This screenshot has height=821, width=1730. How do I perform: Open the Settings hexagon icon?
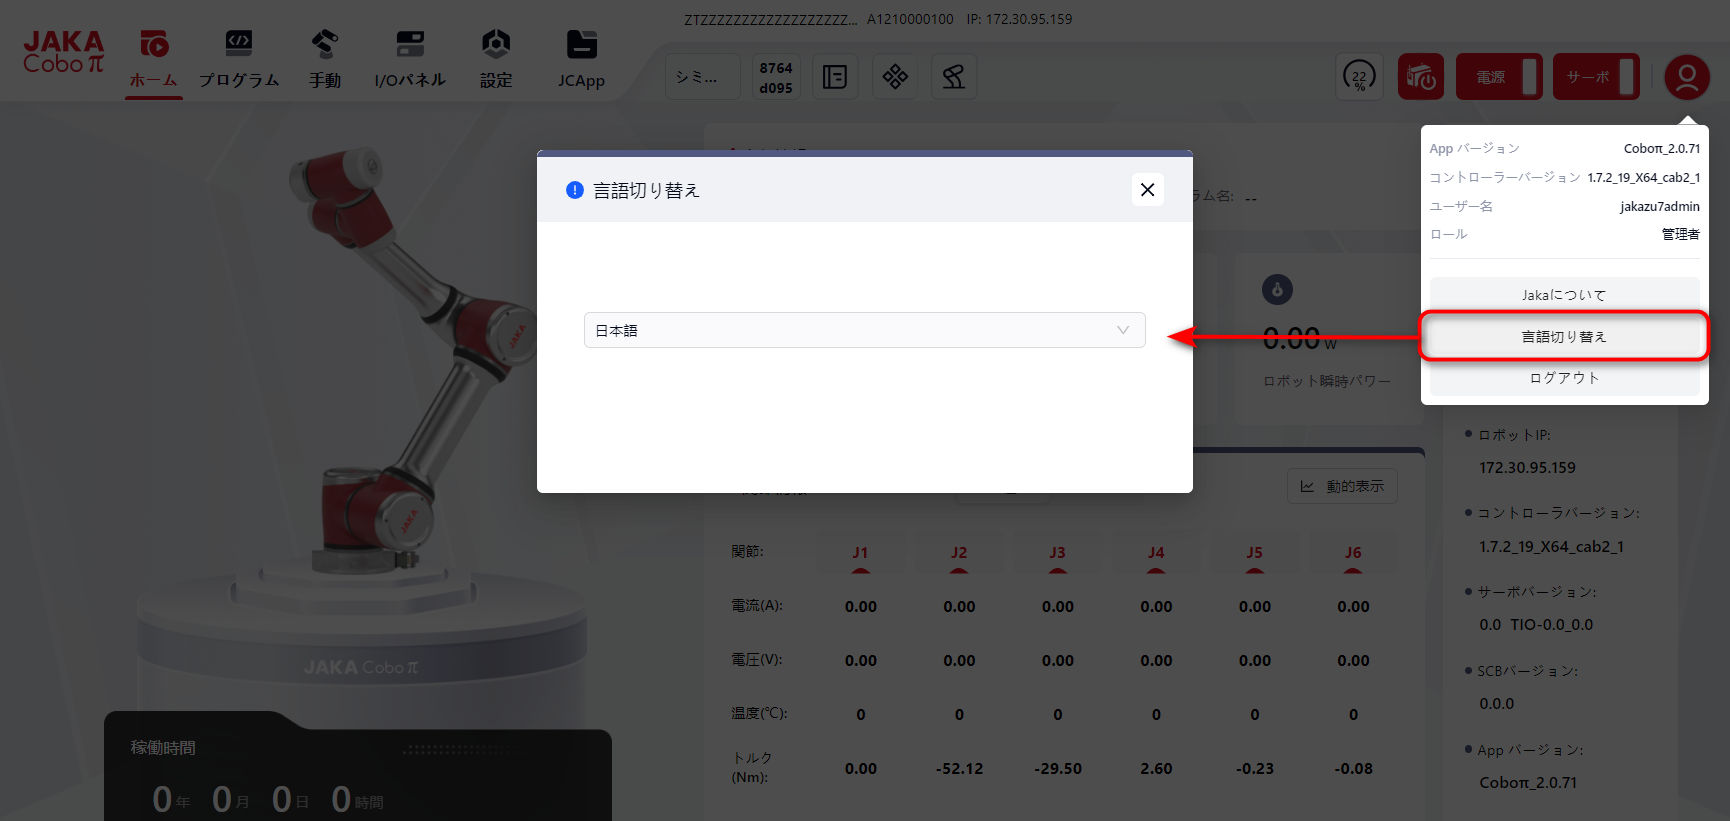point(496,45)
